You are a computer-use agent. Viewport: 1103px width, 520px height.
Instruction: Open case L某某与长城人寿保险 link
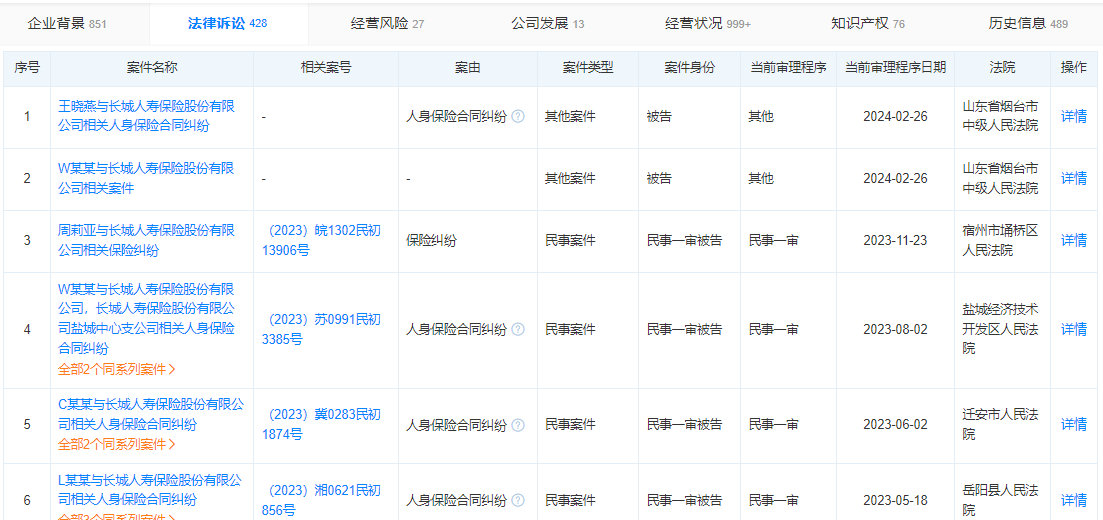pos(151,490)
